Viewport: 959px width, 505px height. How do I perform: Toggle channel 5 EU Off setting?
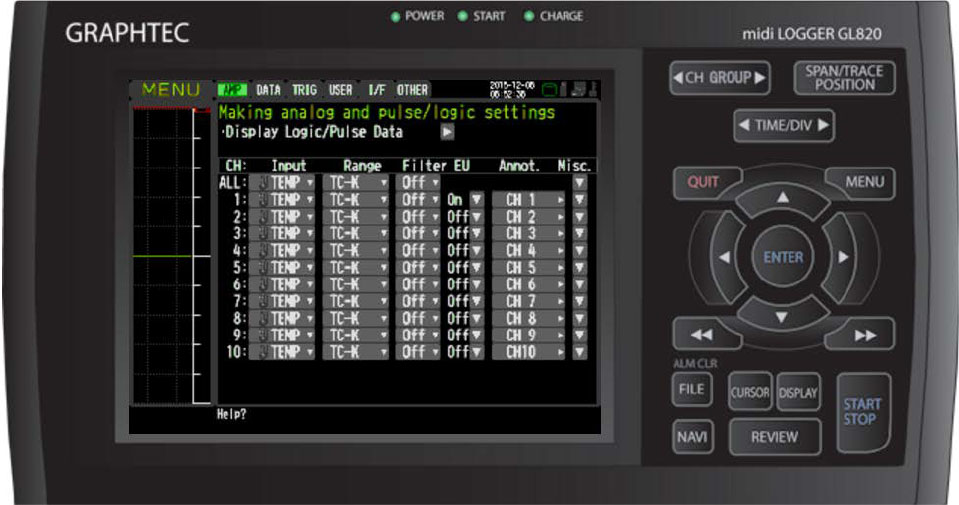click(x=465, y=268)
